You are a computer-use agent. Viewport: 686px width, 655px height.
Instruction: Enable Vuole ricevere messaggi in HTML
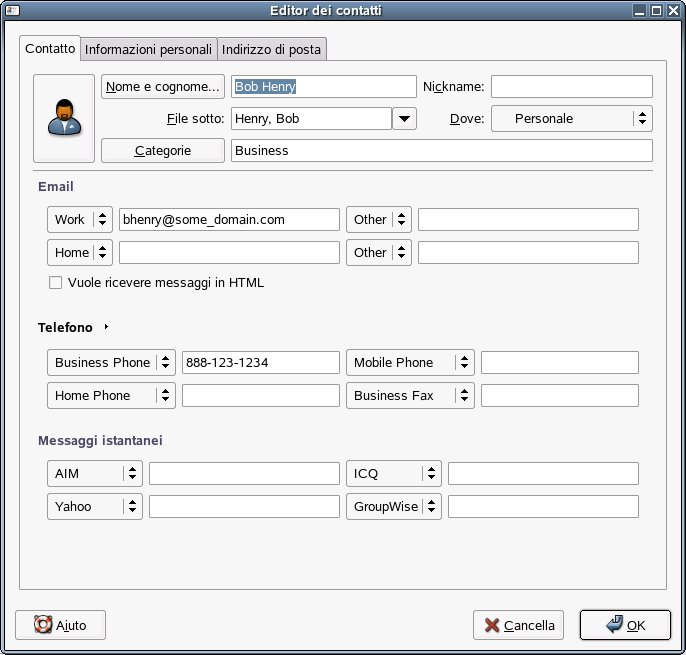point(56,283)
